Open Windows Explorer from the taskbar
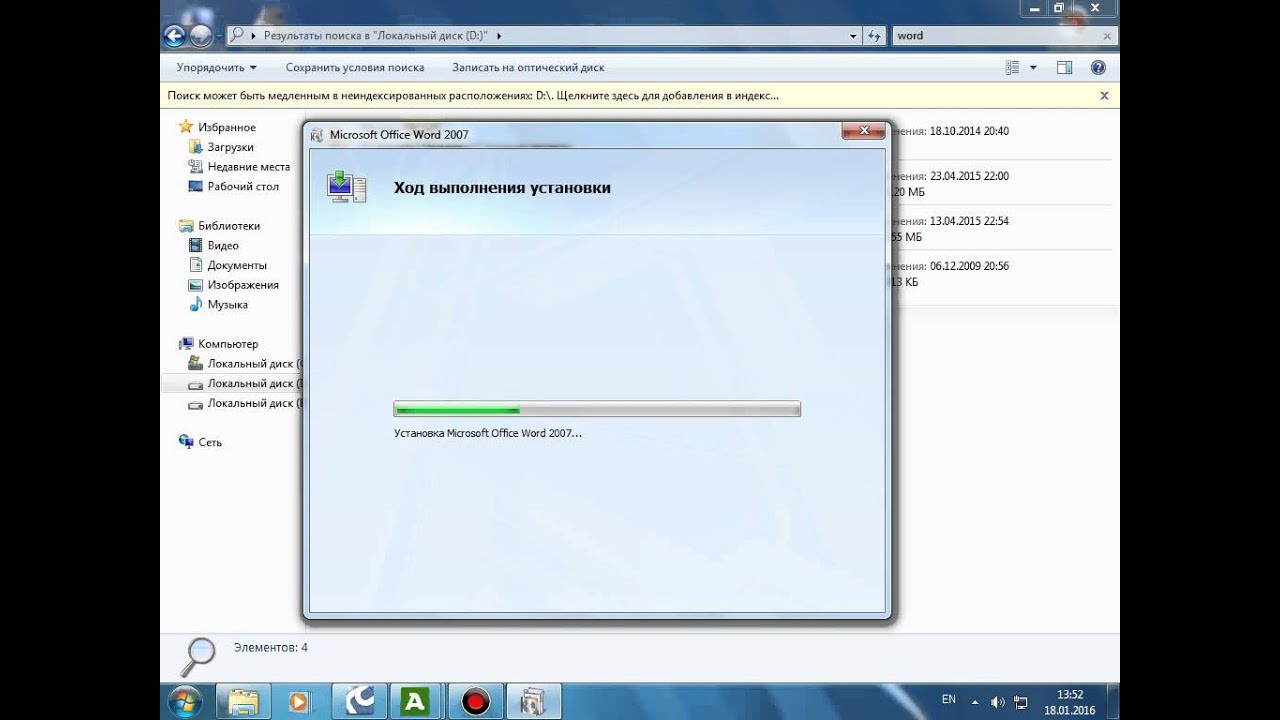Viewport: 1280px width, 720px height. tap(242, 702)
